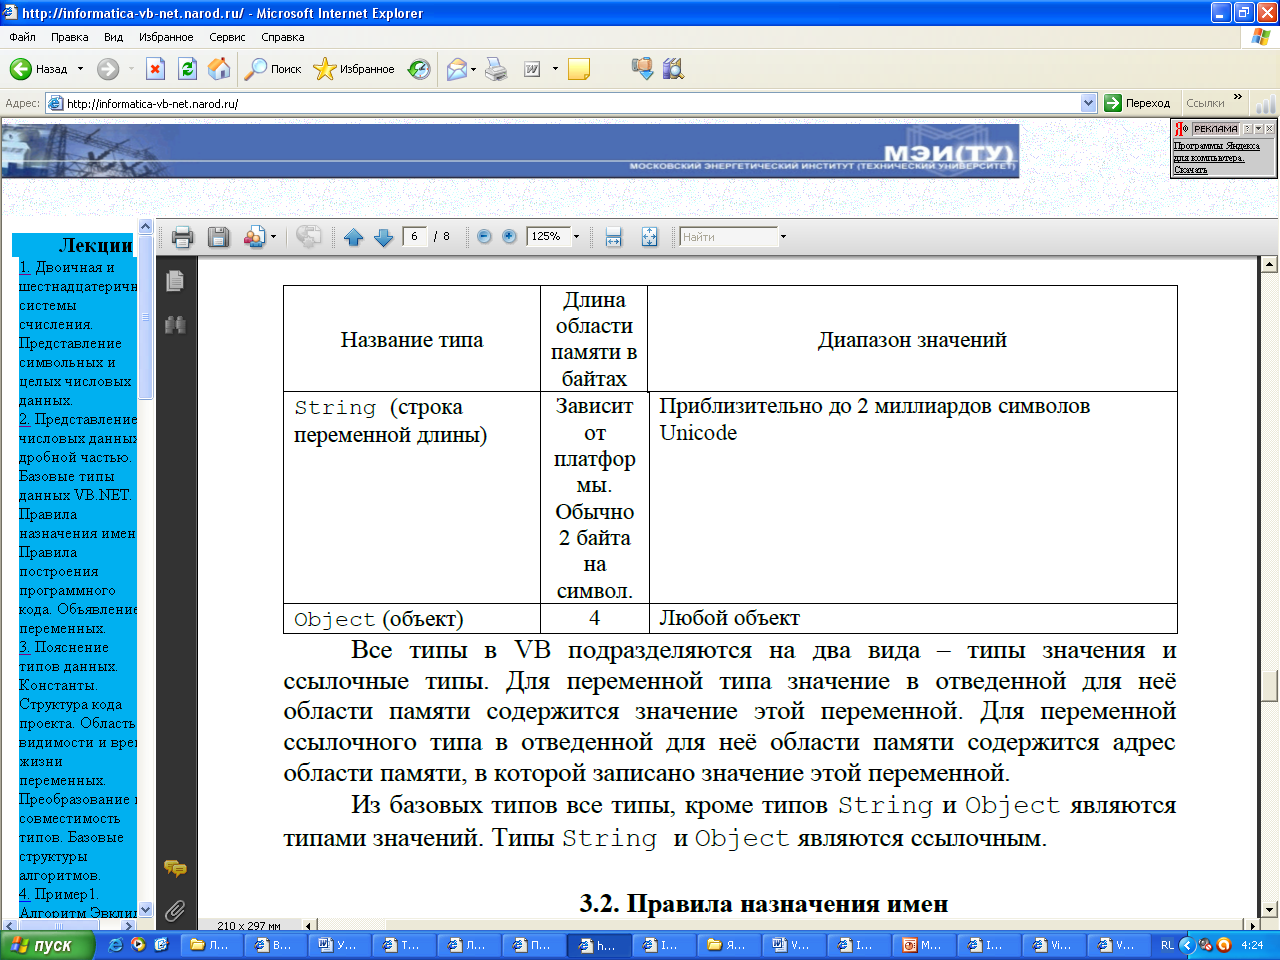The height and width of the screenshot is (960, 1280).
Task: Open the Избранное menu
Action: (x=166, y=37)
